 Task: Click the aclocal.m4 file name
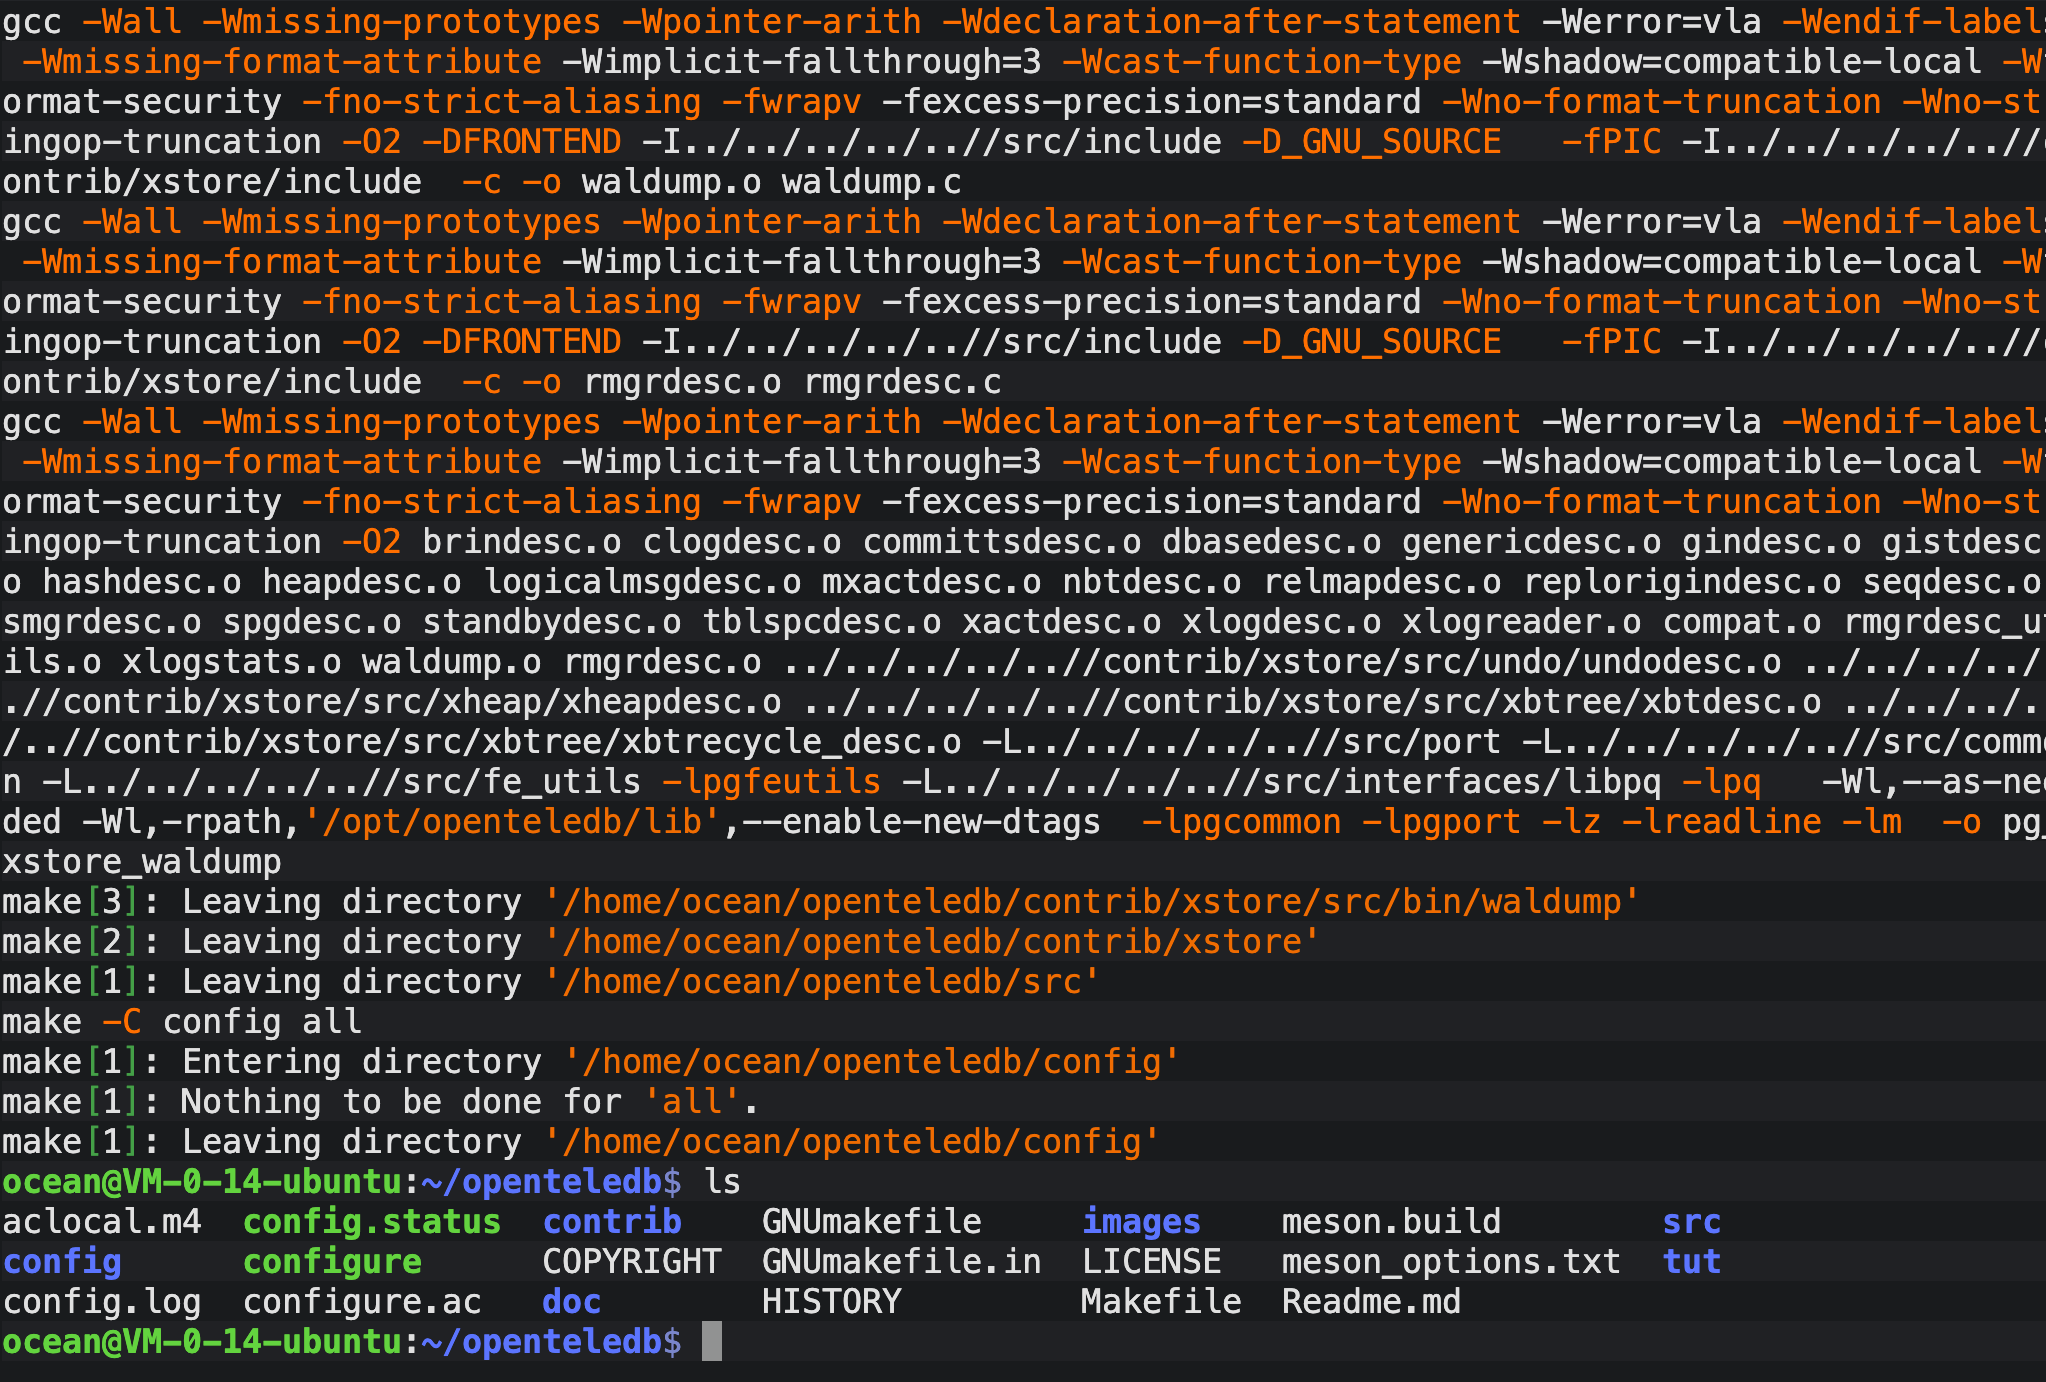pos(102,1221)
